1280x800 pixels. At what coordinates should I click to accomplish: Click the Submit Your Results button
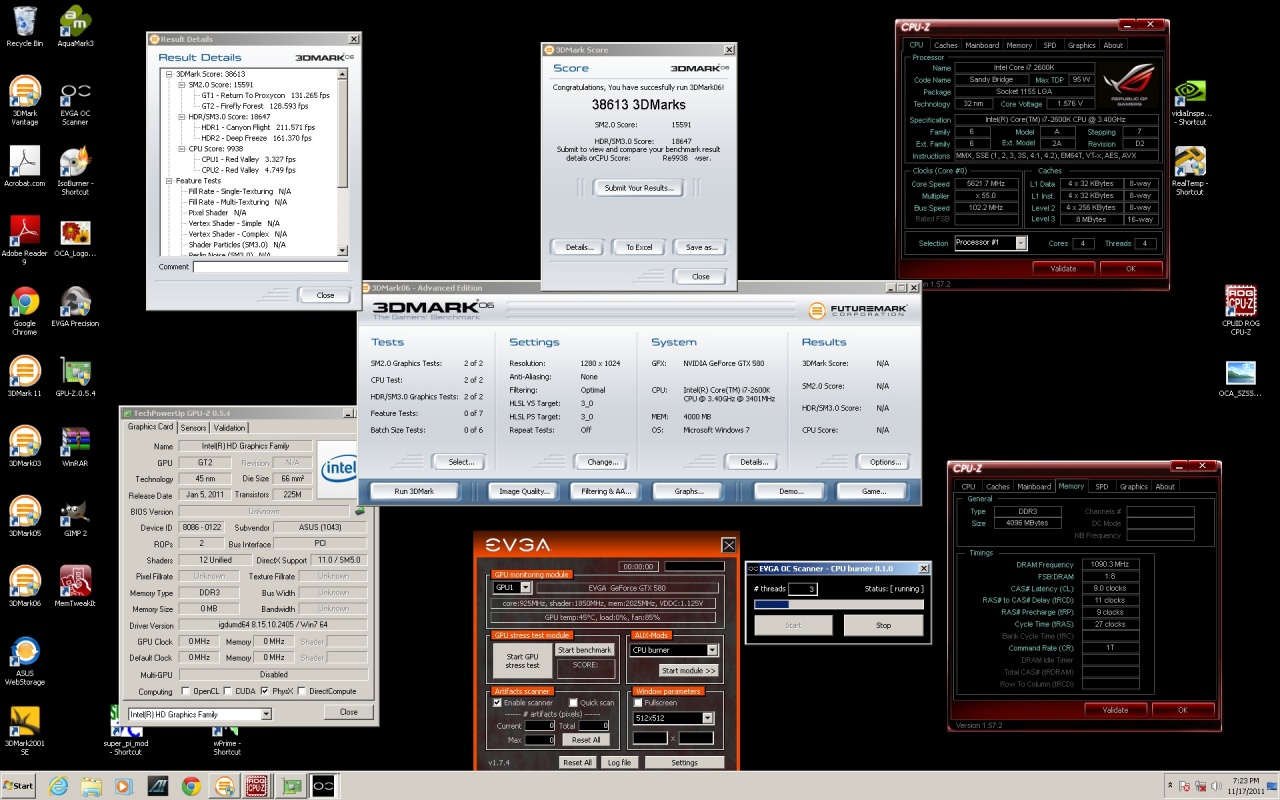coord(638,188)
